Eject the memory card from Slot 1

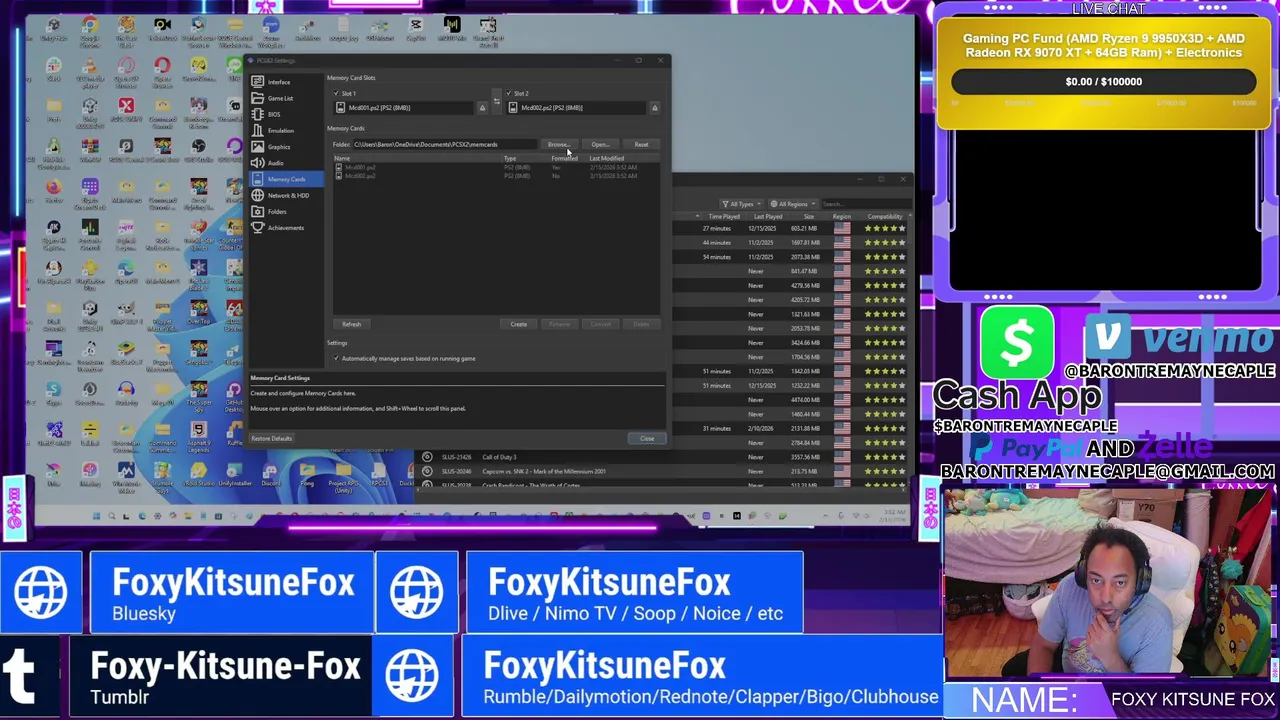(482, 108)
